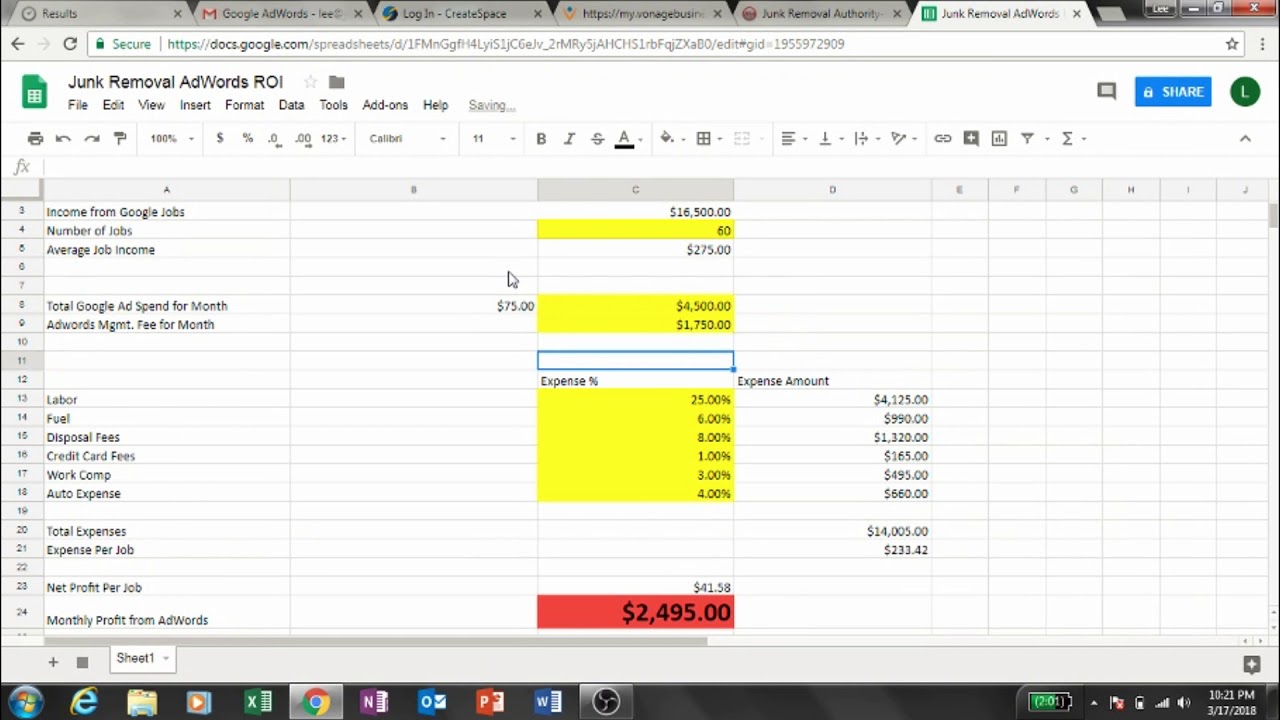Undo the last action
1280x720 pixels.
[x=63, y=138]
